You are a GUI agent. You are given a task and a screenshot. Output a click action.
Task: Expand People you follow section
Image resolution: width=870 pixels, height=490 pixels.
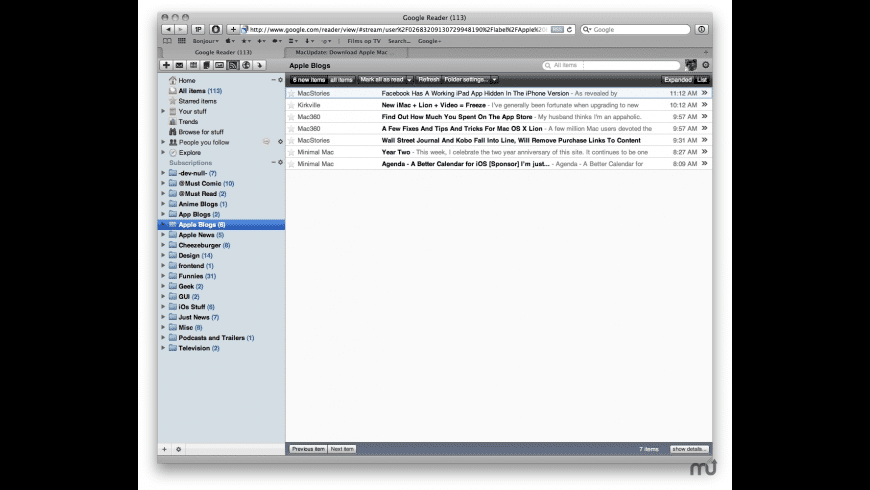click(163, 142)
